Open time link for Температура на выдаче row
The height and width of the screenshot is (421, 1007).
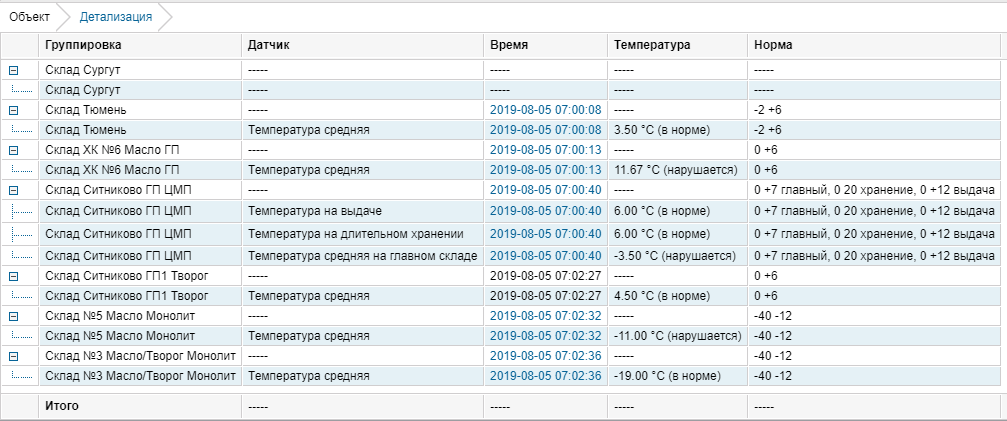[x=545, y=211]
